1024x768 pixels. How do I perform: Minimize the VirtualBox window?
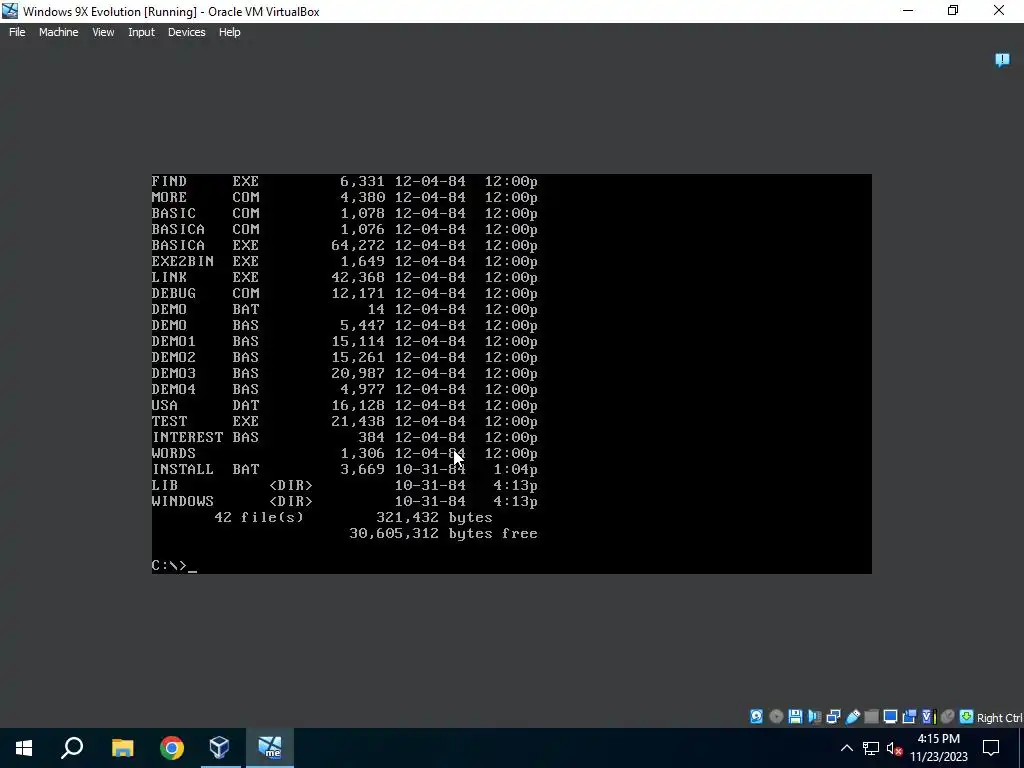[x=908, y=11]
